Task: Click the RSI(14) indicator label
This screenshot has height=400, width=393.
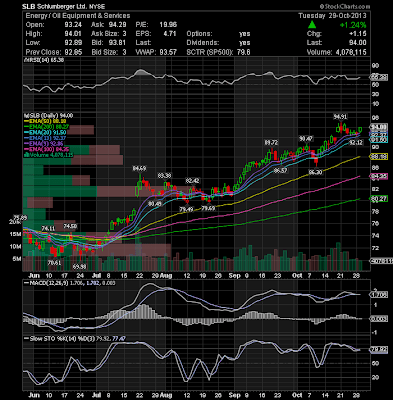Action: 43,60
